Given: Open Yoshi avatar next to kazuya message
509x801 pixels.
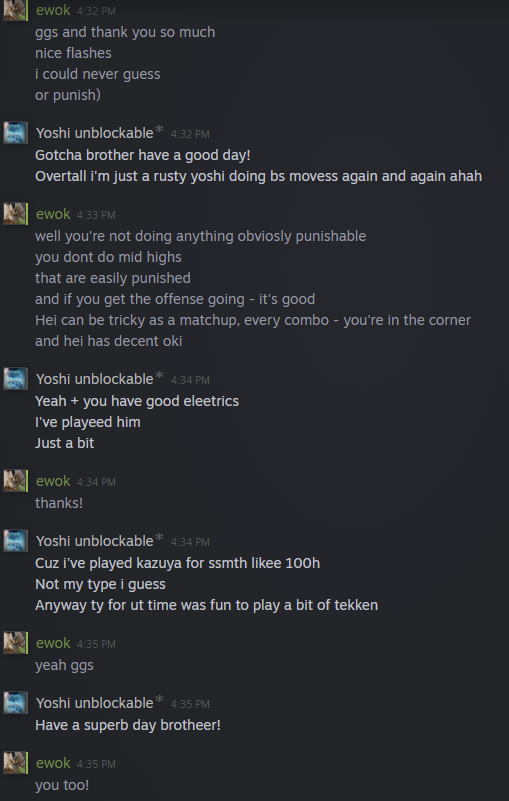Looking at the screenshot, I should point(15,540).
